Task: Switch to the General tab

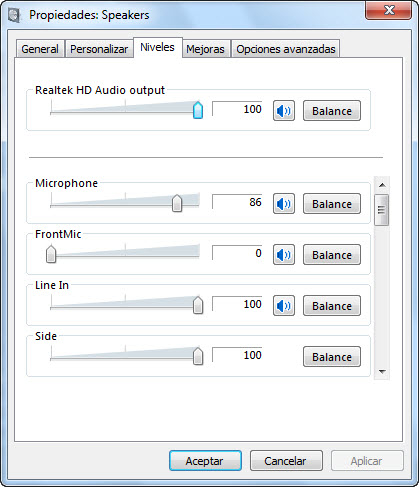Action: click(40, 49)
